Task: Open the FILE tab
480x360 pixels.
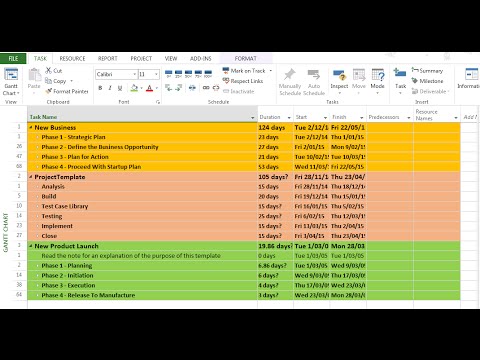Action: [13, 59]
